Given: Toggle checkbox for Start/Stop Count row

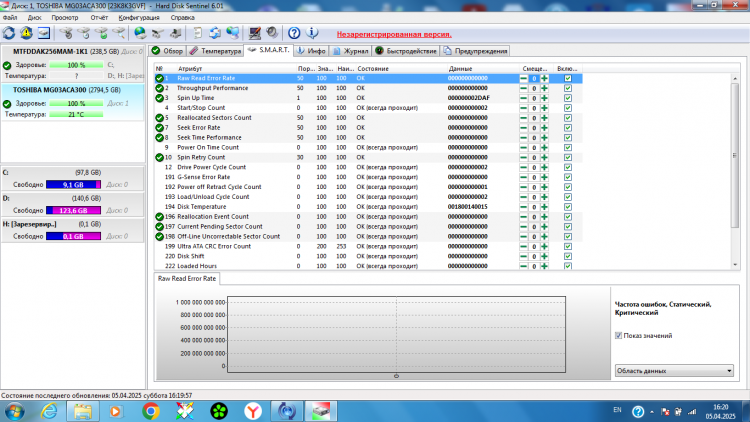Looking at the screenshot, I should 568,108.
